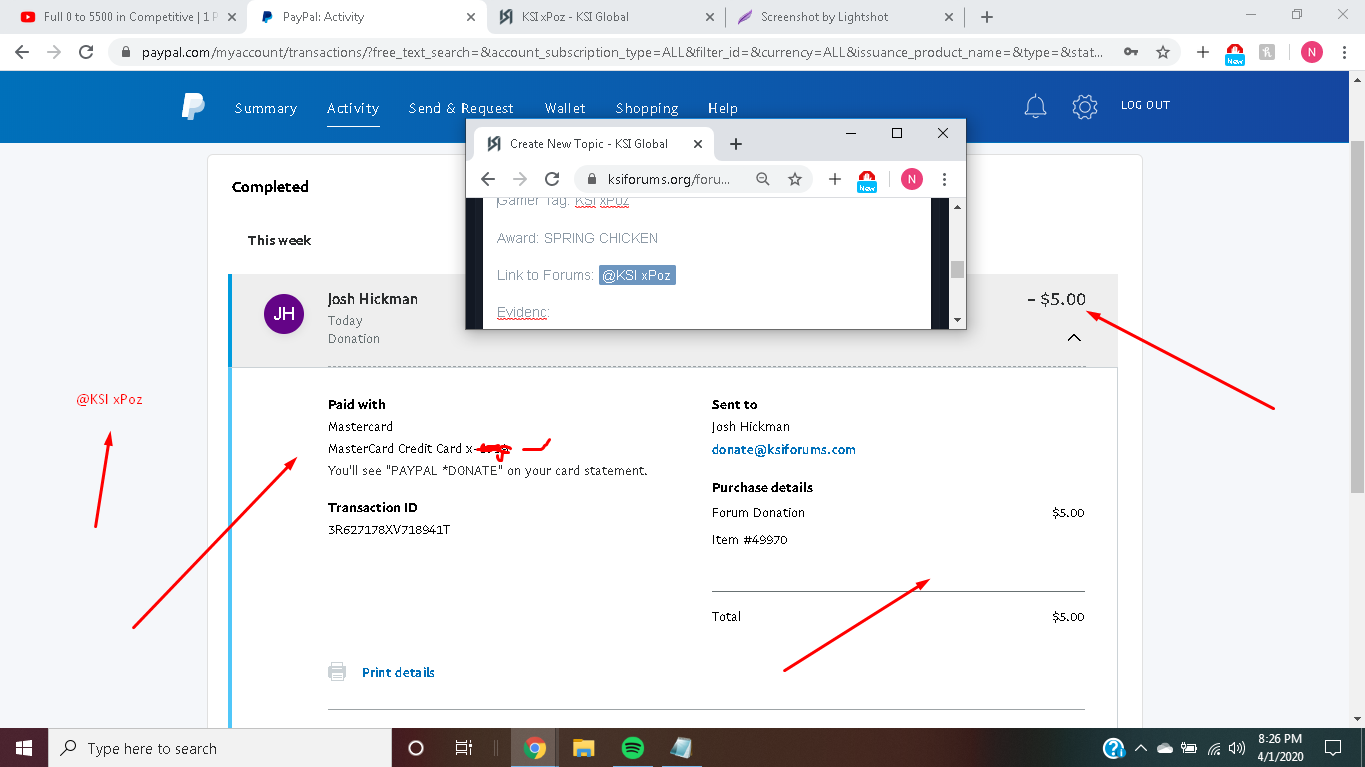Close the PayPal: Activity tab
This screenshot has width=1365, height=767.
(x=471, y=17)
